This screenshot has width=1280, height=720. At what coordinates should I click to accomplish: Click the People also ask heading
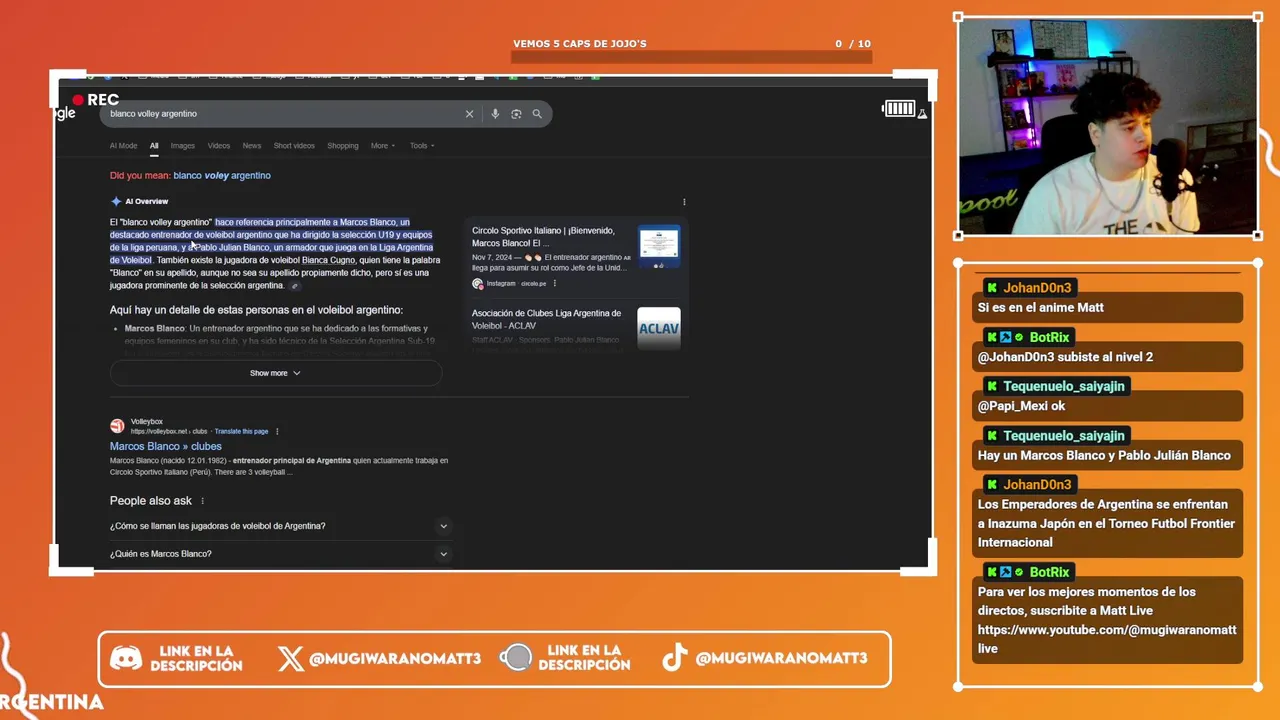tap(151, 501)
